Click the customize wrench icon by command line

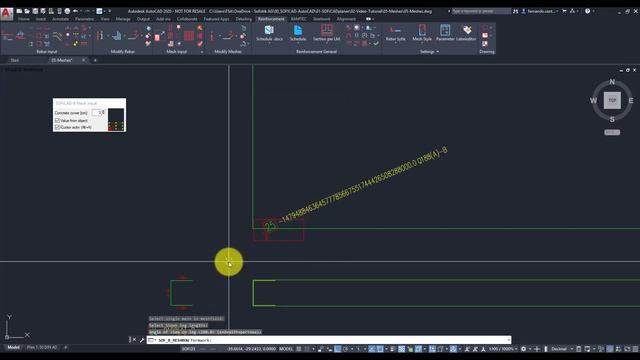click(x=142, y=340)
